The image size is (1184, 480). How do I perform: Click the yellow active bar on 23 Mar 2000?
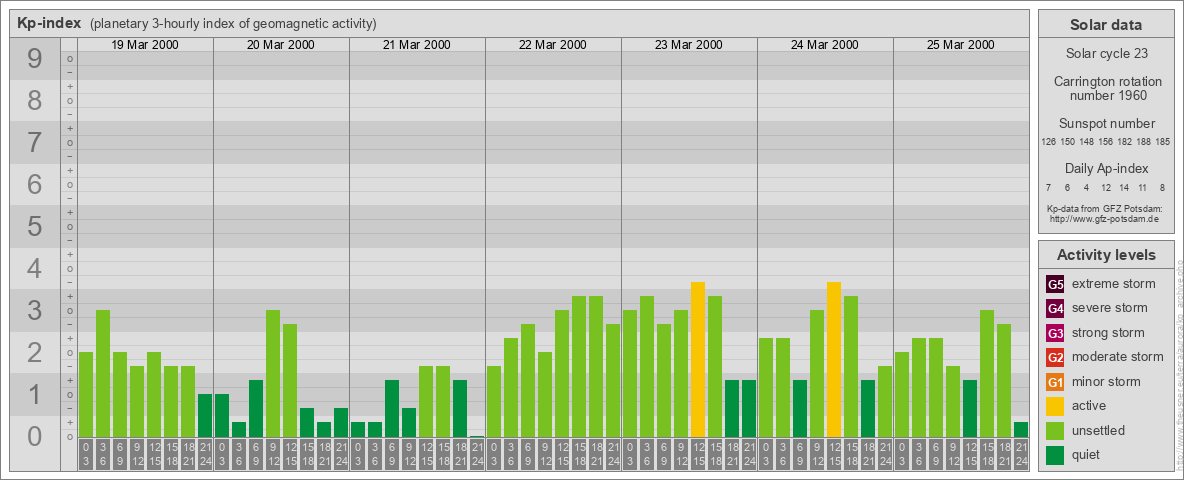(x=698, y=359)
